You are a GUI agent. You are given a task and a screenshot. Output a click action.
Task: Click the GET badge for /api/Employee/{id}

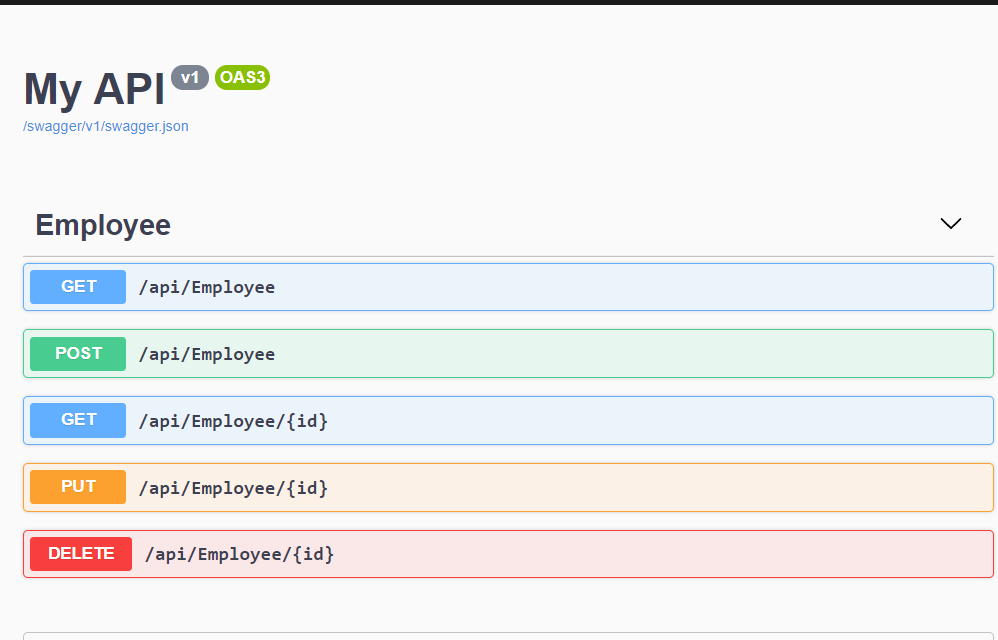click(x=78, y=420)
